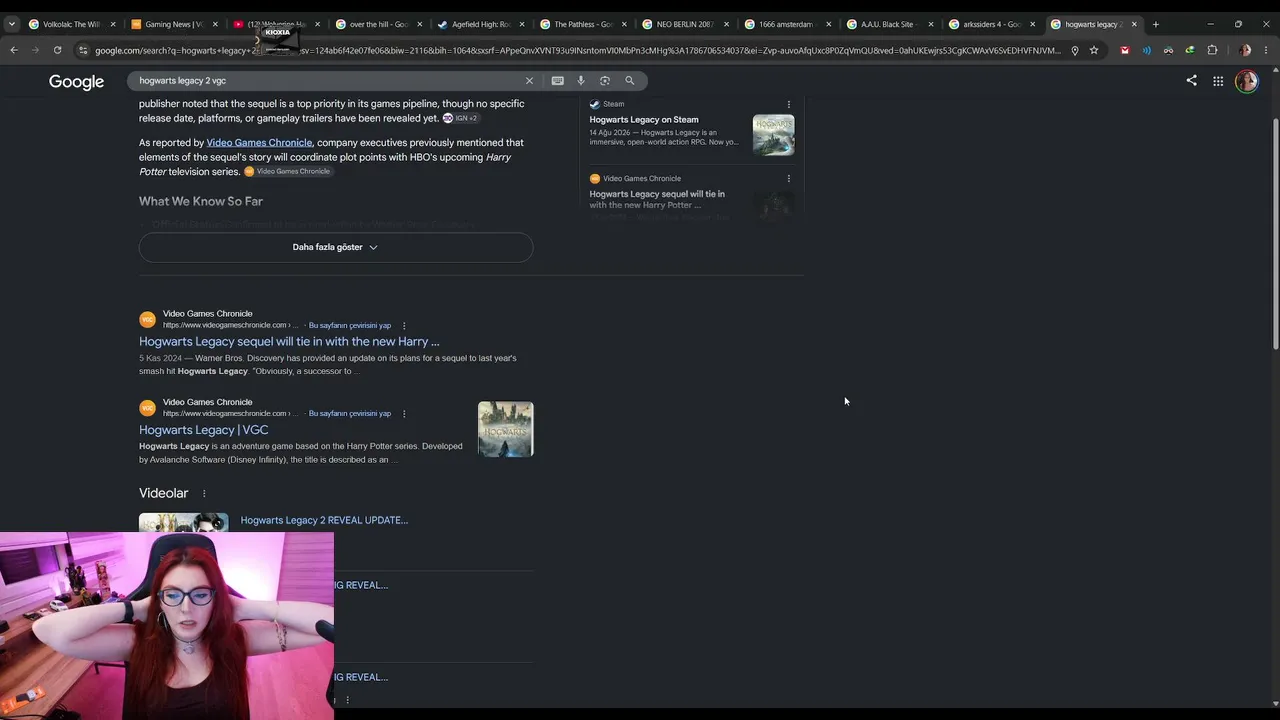1280x720 pixels.
Task: Click the 'What We Know So Far' heading
Action: [201, 202]
